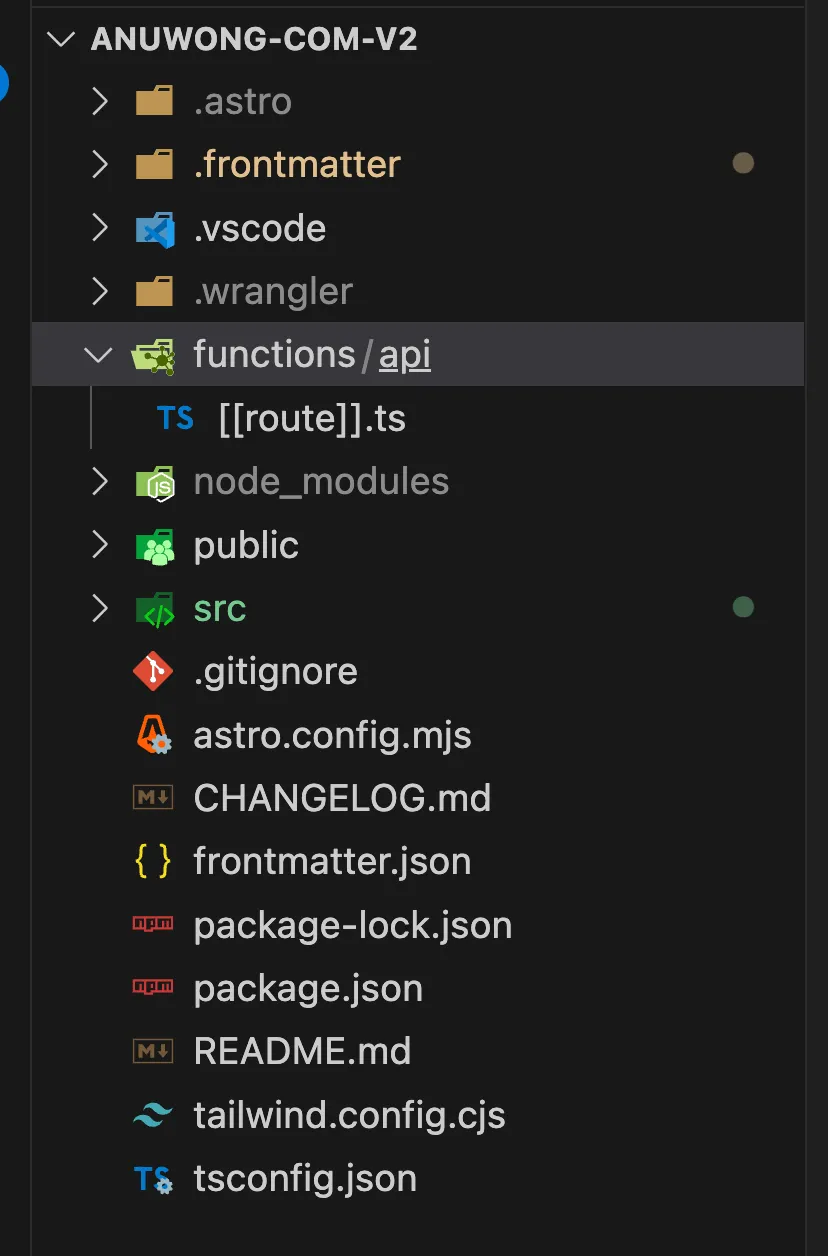
Task: Select the .vscode folder name
Action: pos(260,229)
